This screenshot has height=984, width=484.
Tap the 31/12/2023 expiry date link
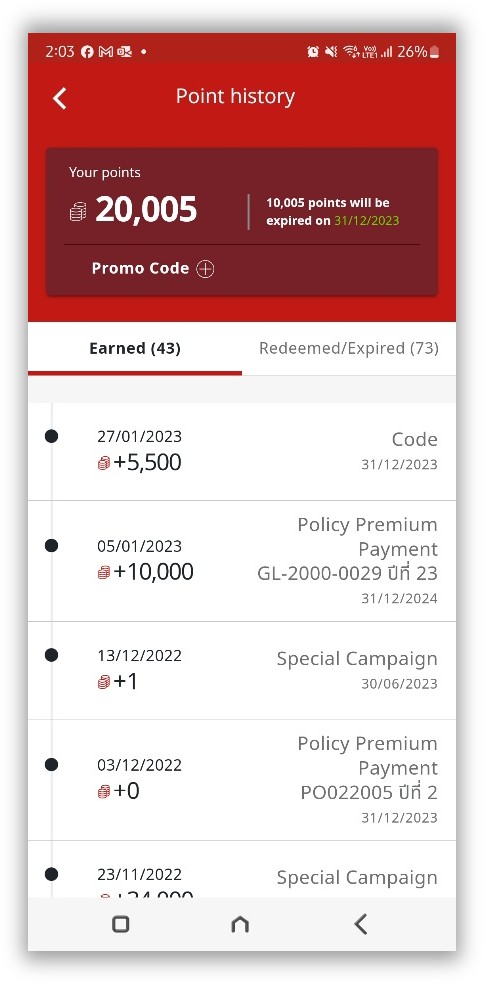coord(367,221)
